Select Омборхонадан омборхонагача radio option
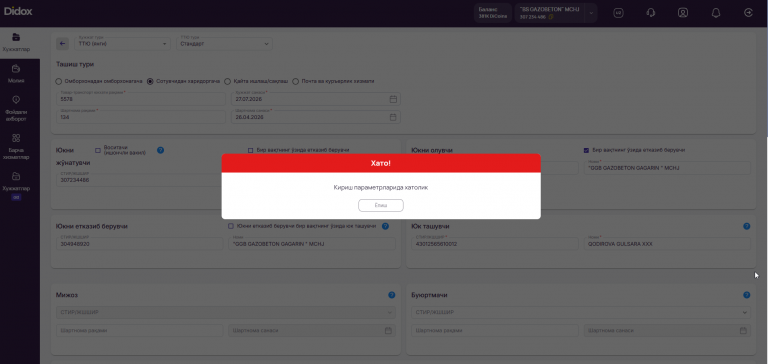 click(59, 81)
